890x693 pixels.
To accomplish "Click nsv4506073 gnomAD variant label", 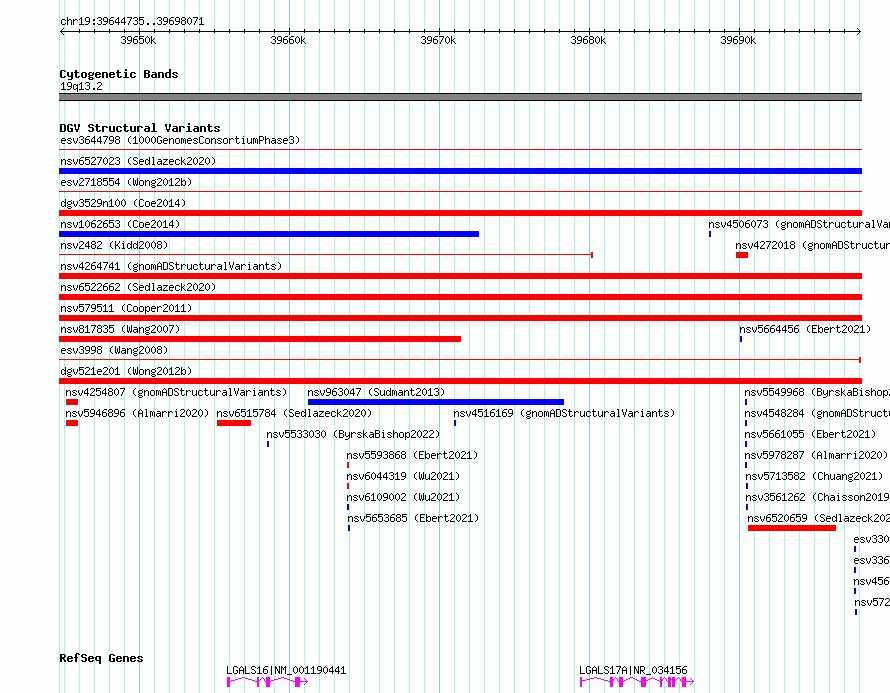I will [799, 224].
